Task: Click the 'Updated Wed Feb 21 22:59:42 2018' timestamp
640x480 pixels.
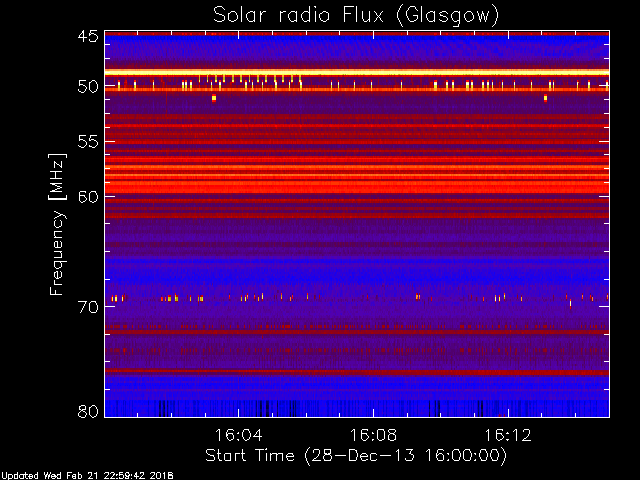Action: point(87,476)
